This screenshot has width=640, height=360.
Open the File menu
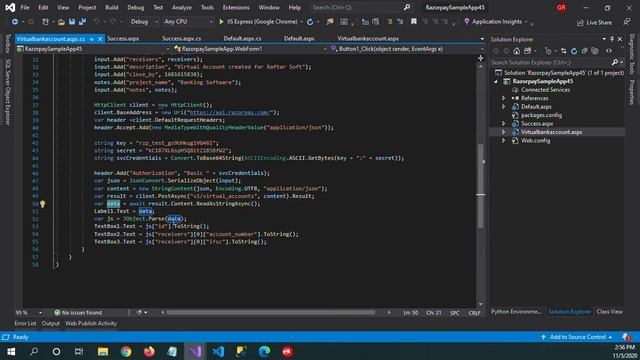[24, 8]
